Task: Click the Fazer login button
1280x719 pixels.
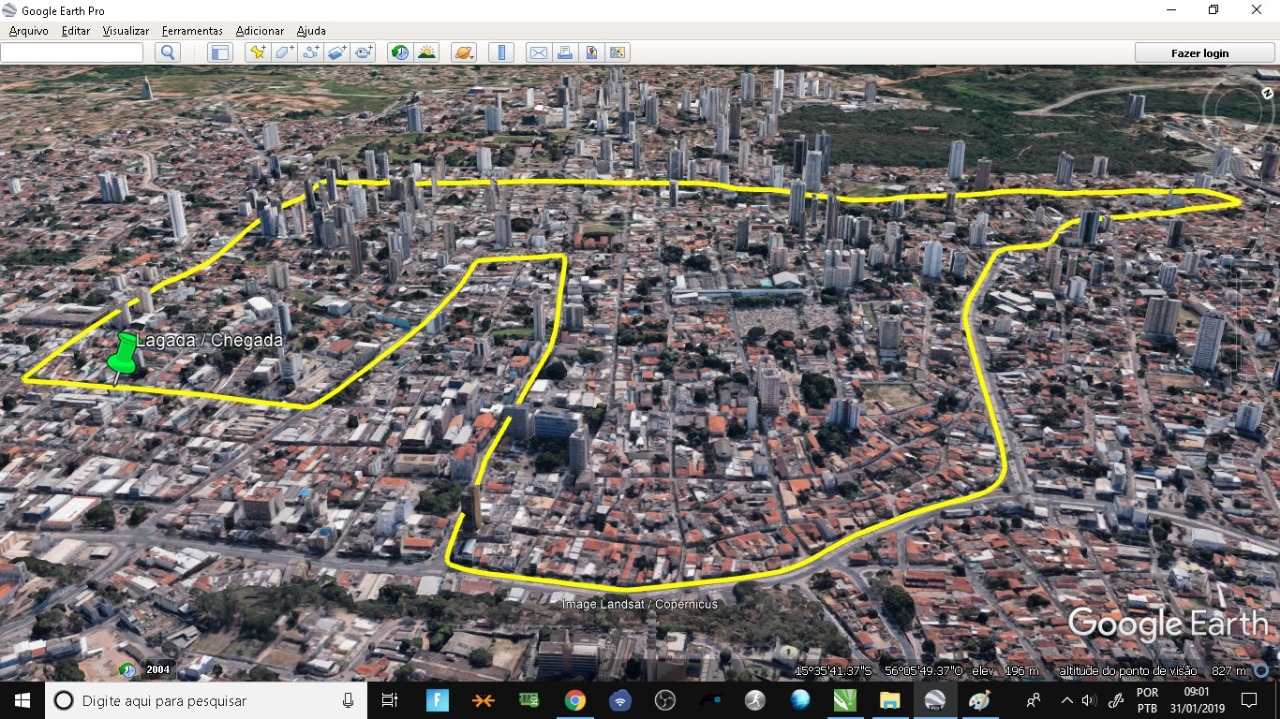Action: (x=1199, y=53)
